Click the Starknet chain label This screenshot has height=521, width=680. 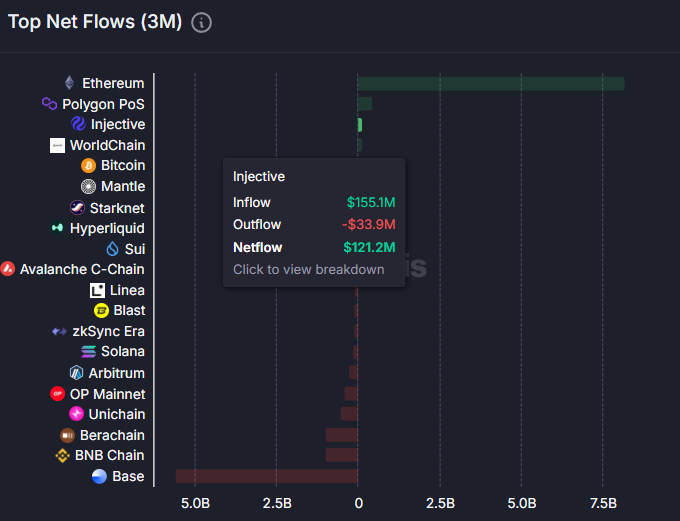click(x=117, y=208)
